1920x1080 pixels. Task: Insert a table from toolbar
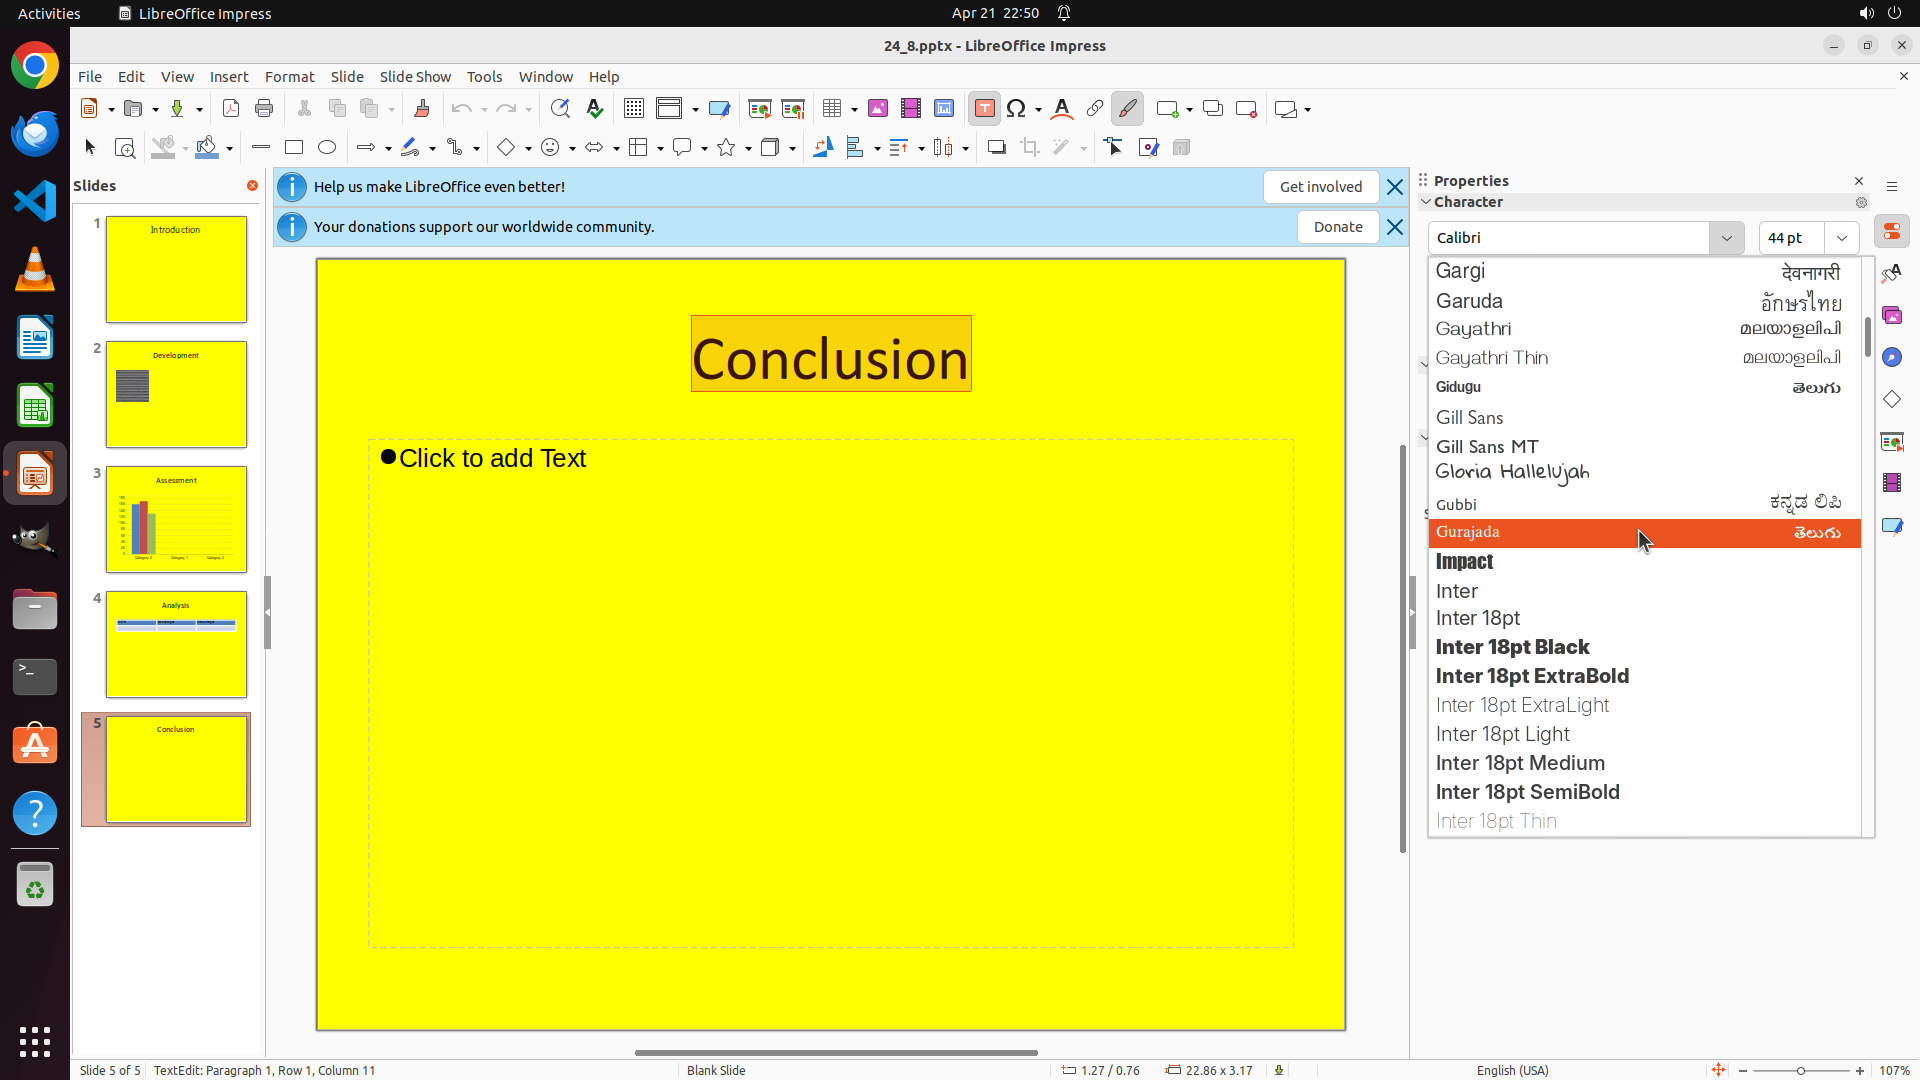pyautogui.click(x=832, y=109)
